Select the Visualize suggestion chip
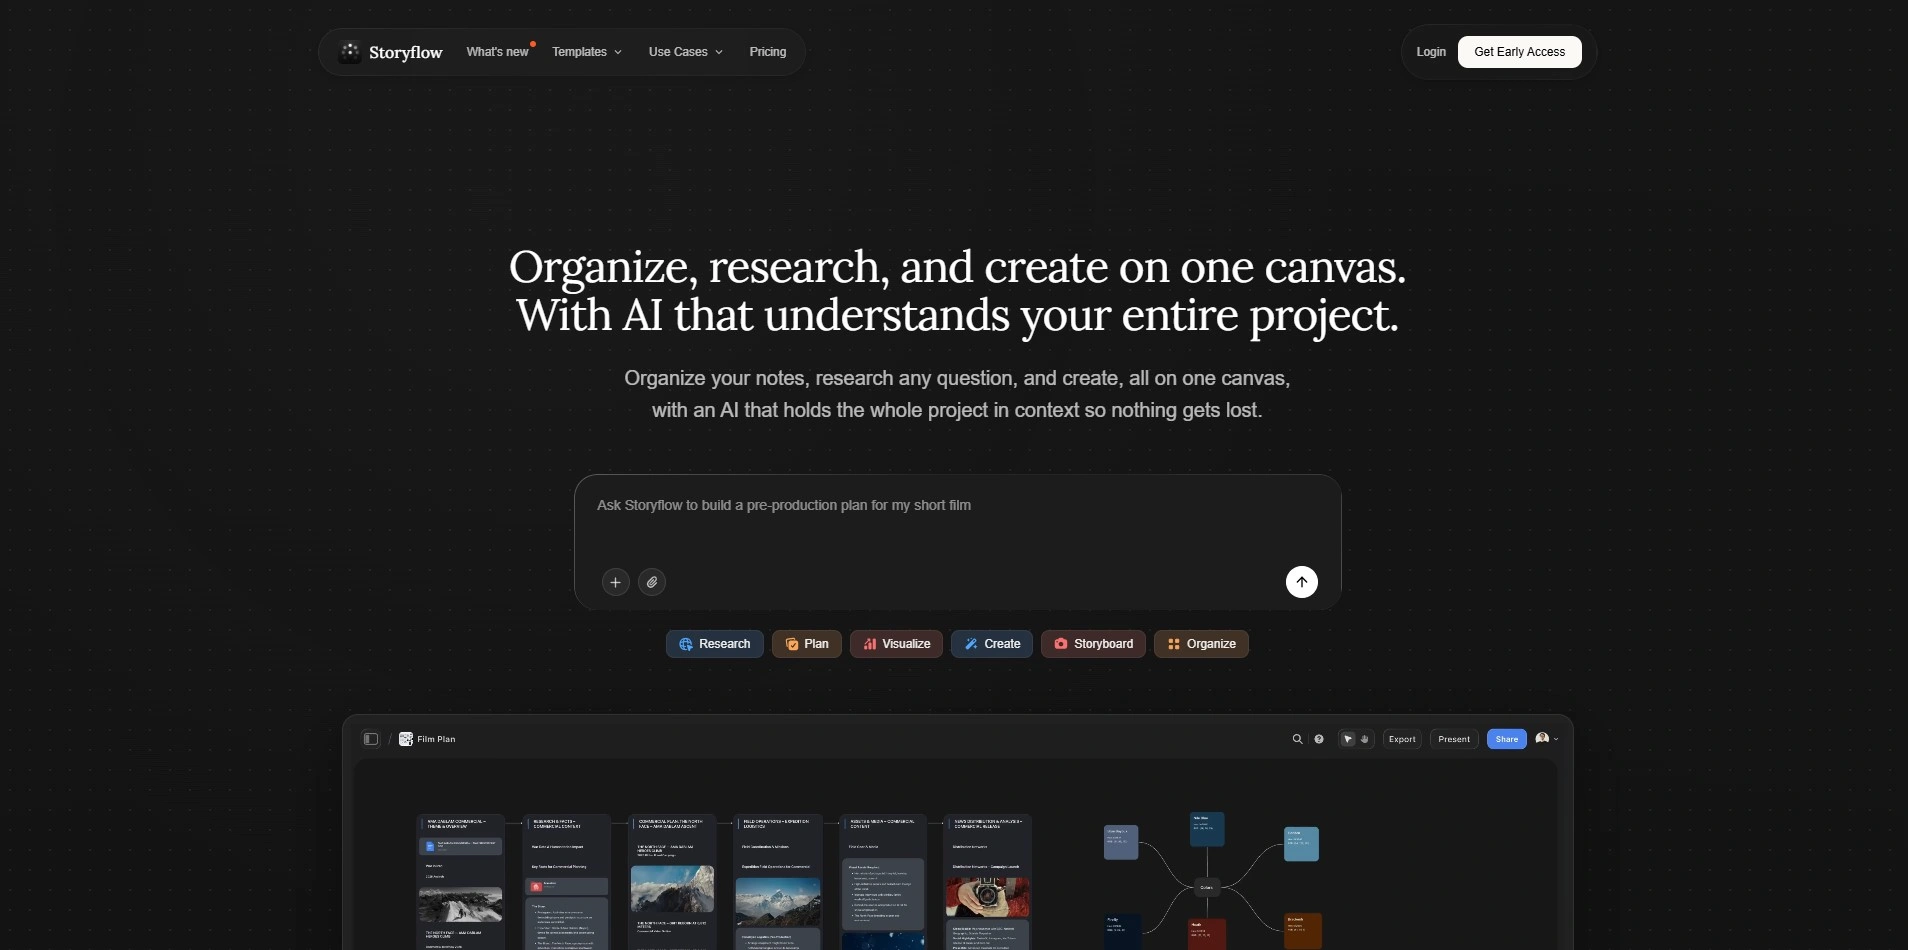The image size is (1908, 950). point(896,644)
